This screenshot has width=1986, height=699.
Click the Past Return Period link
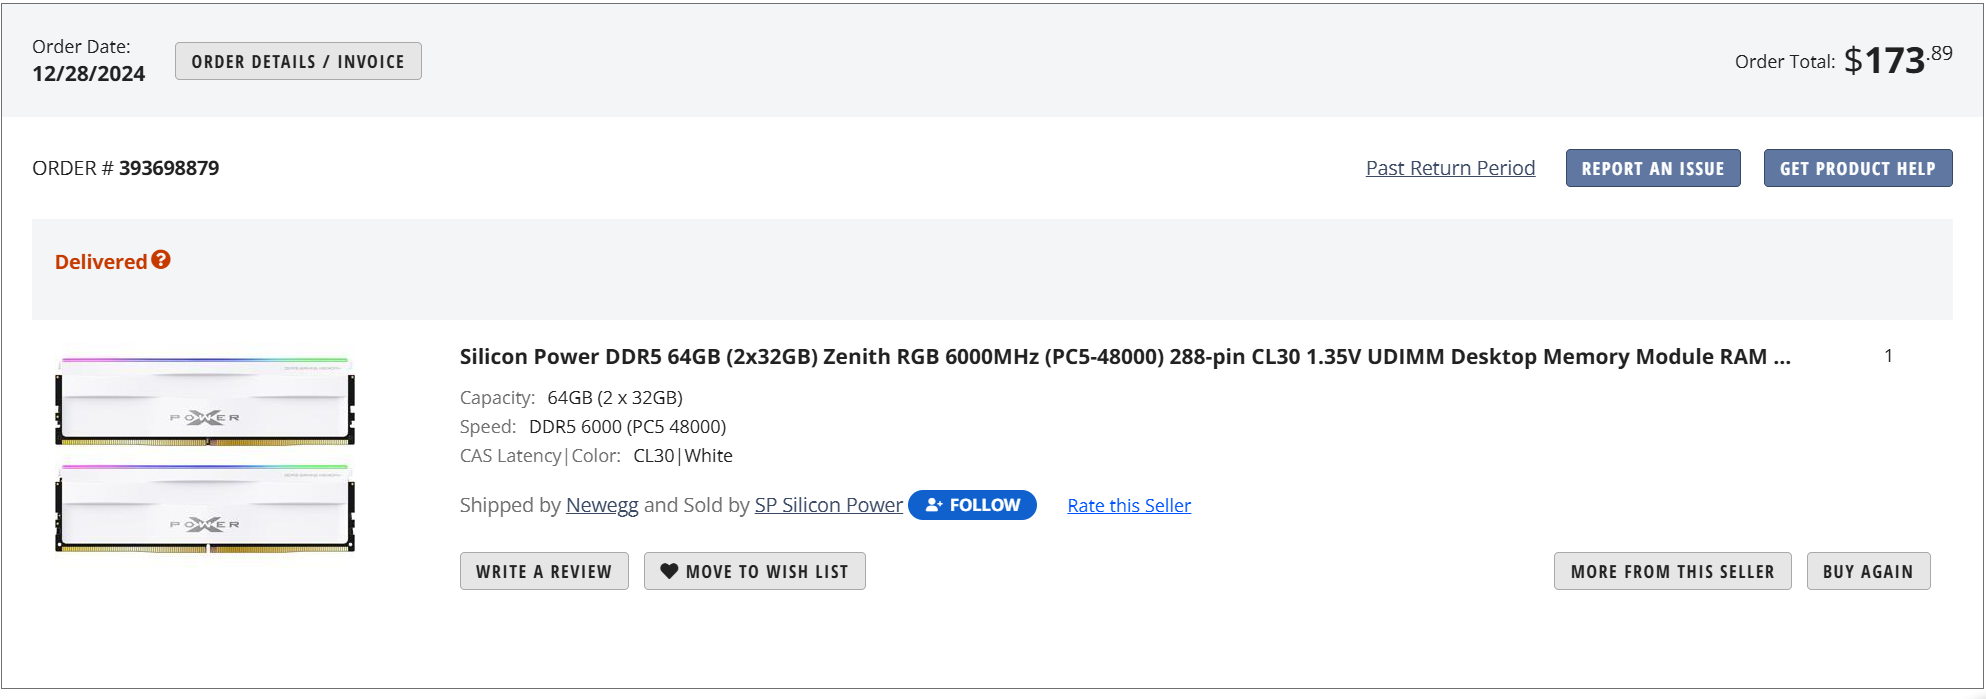coord(1450,168)
